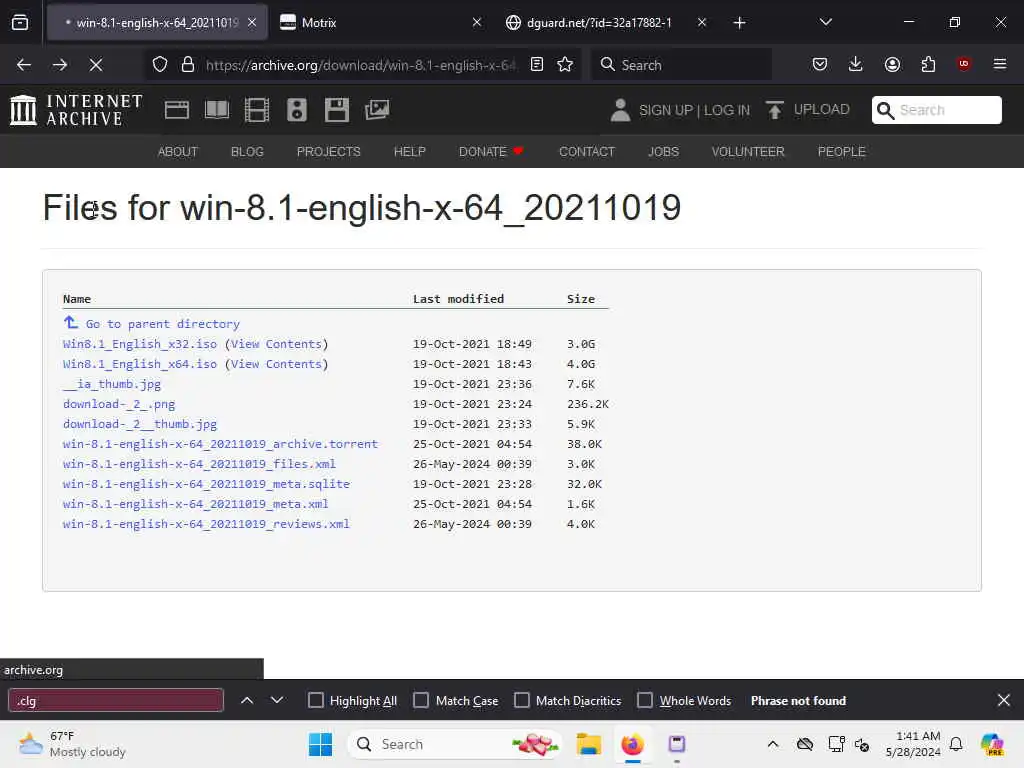This screenshot has width=1024, height=768.
Task: Open the Windows Start button
Action: (320, 744)
